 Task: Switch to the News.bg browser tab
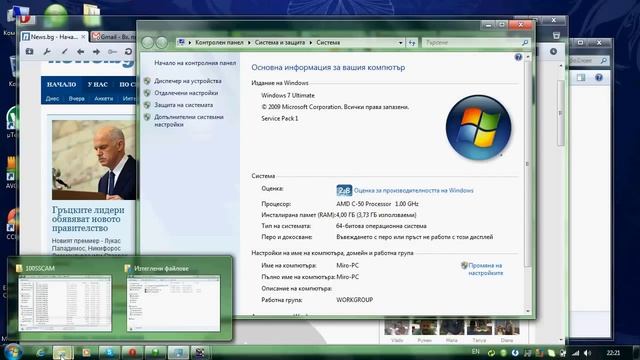[x=53, y=37]
